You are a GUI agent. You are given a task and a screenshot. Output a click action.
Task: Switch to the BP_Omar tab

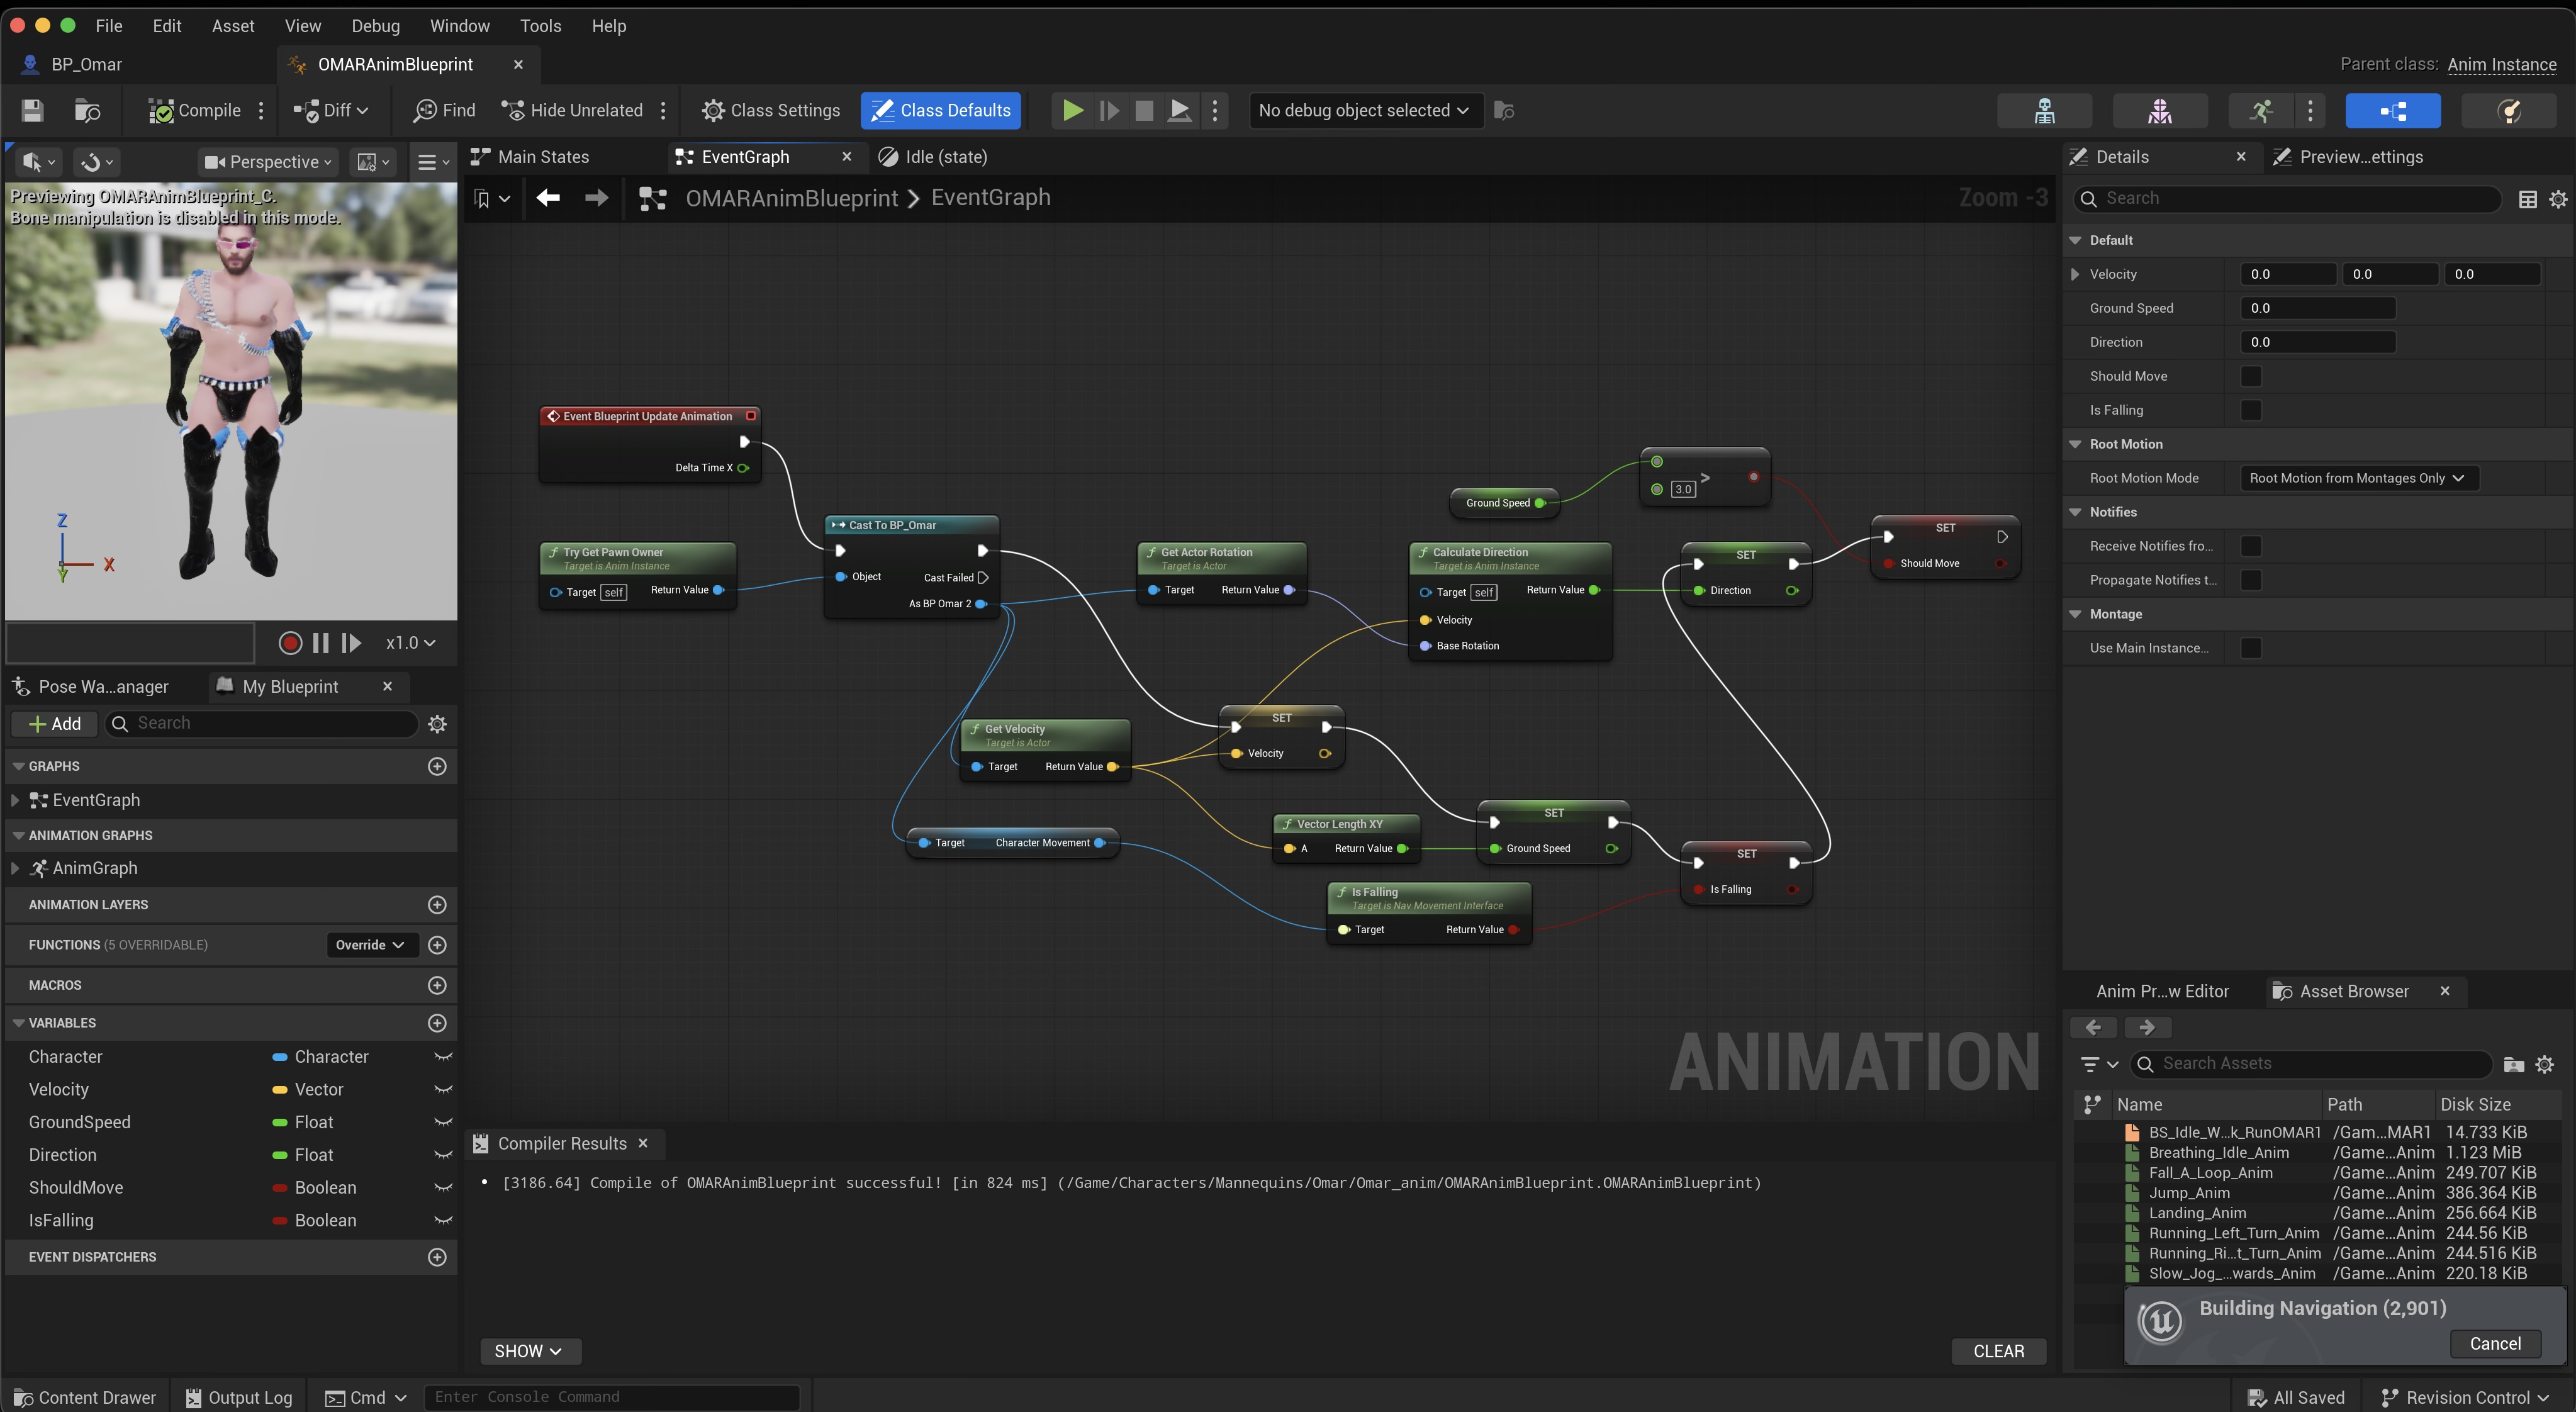coord(87,64)
